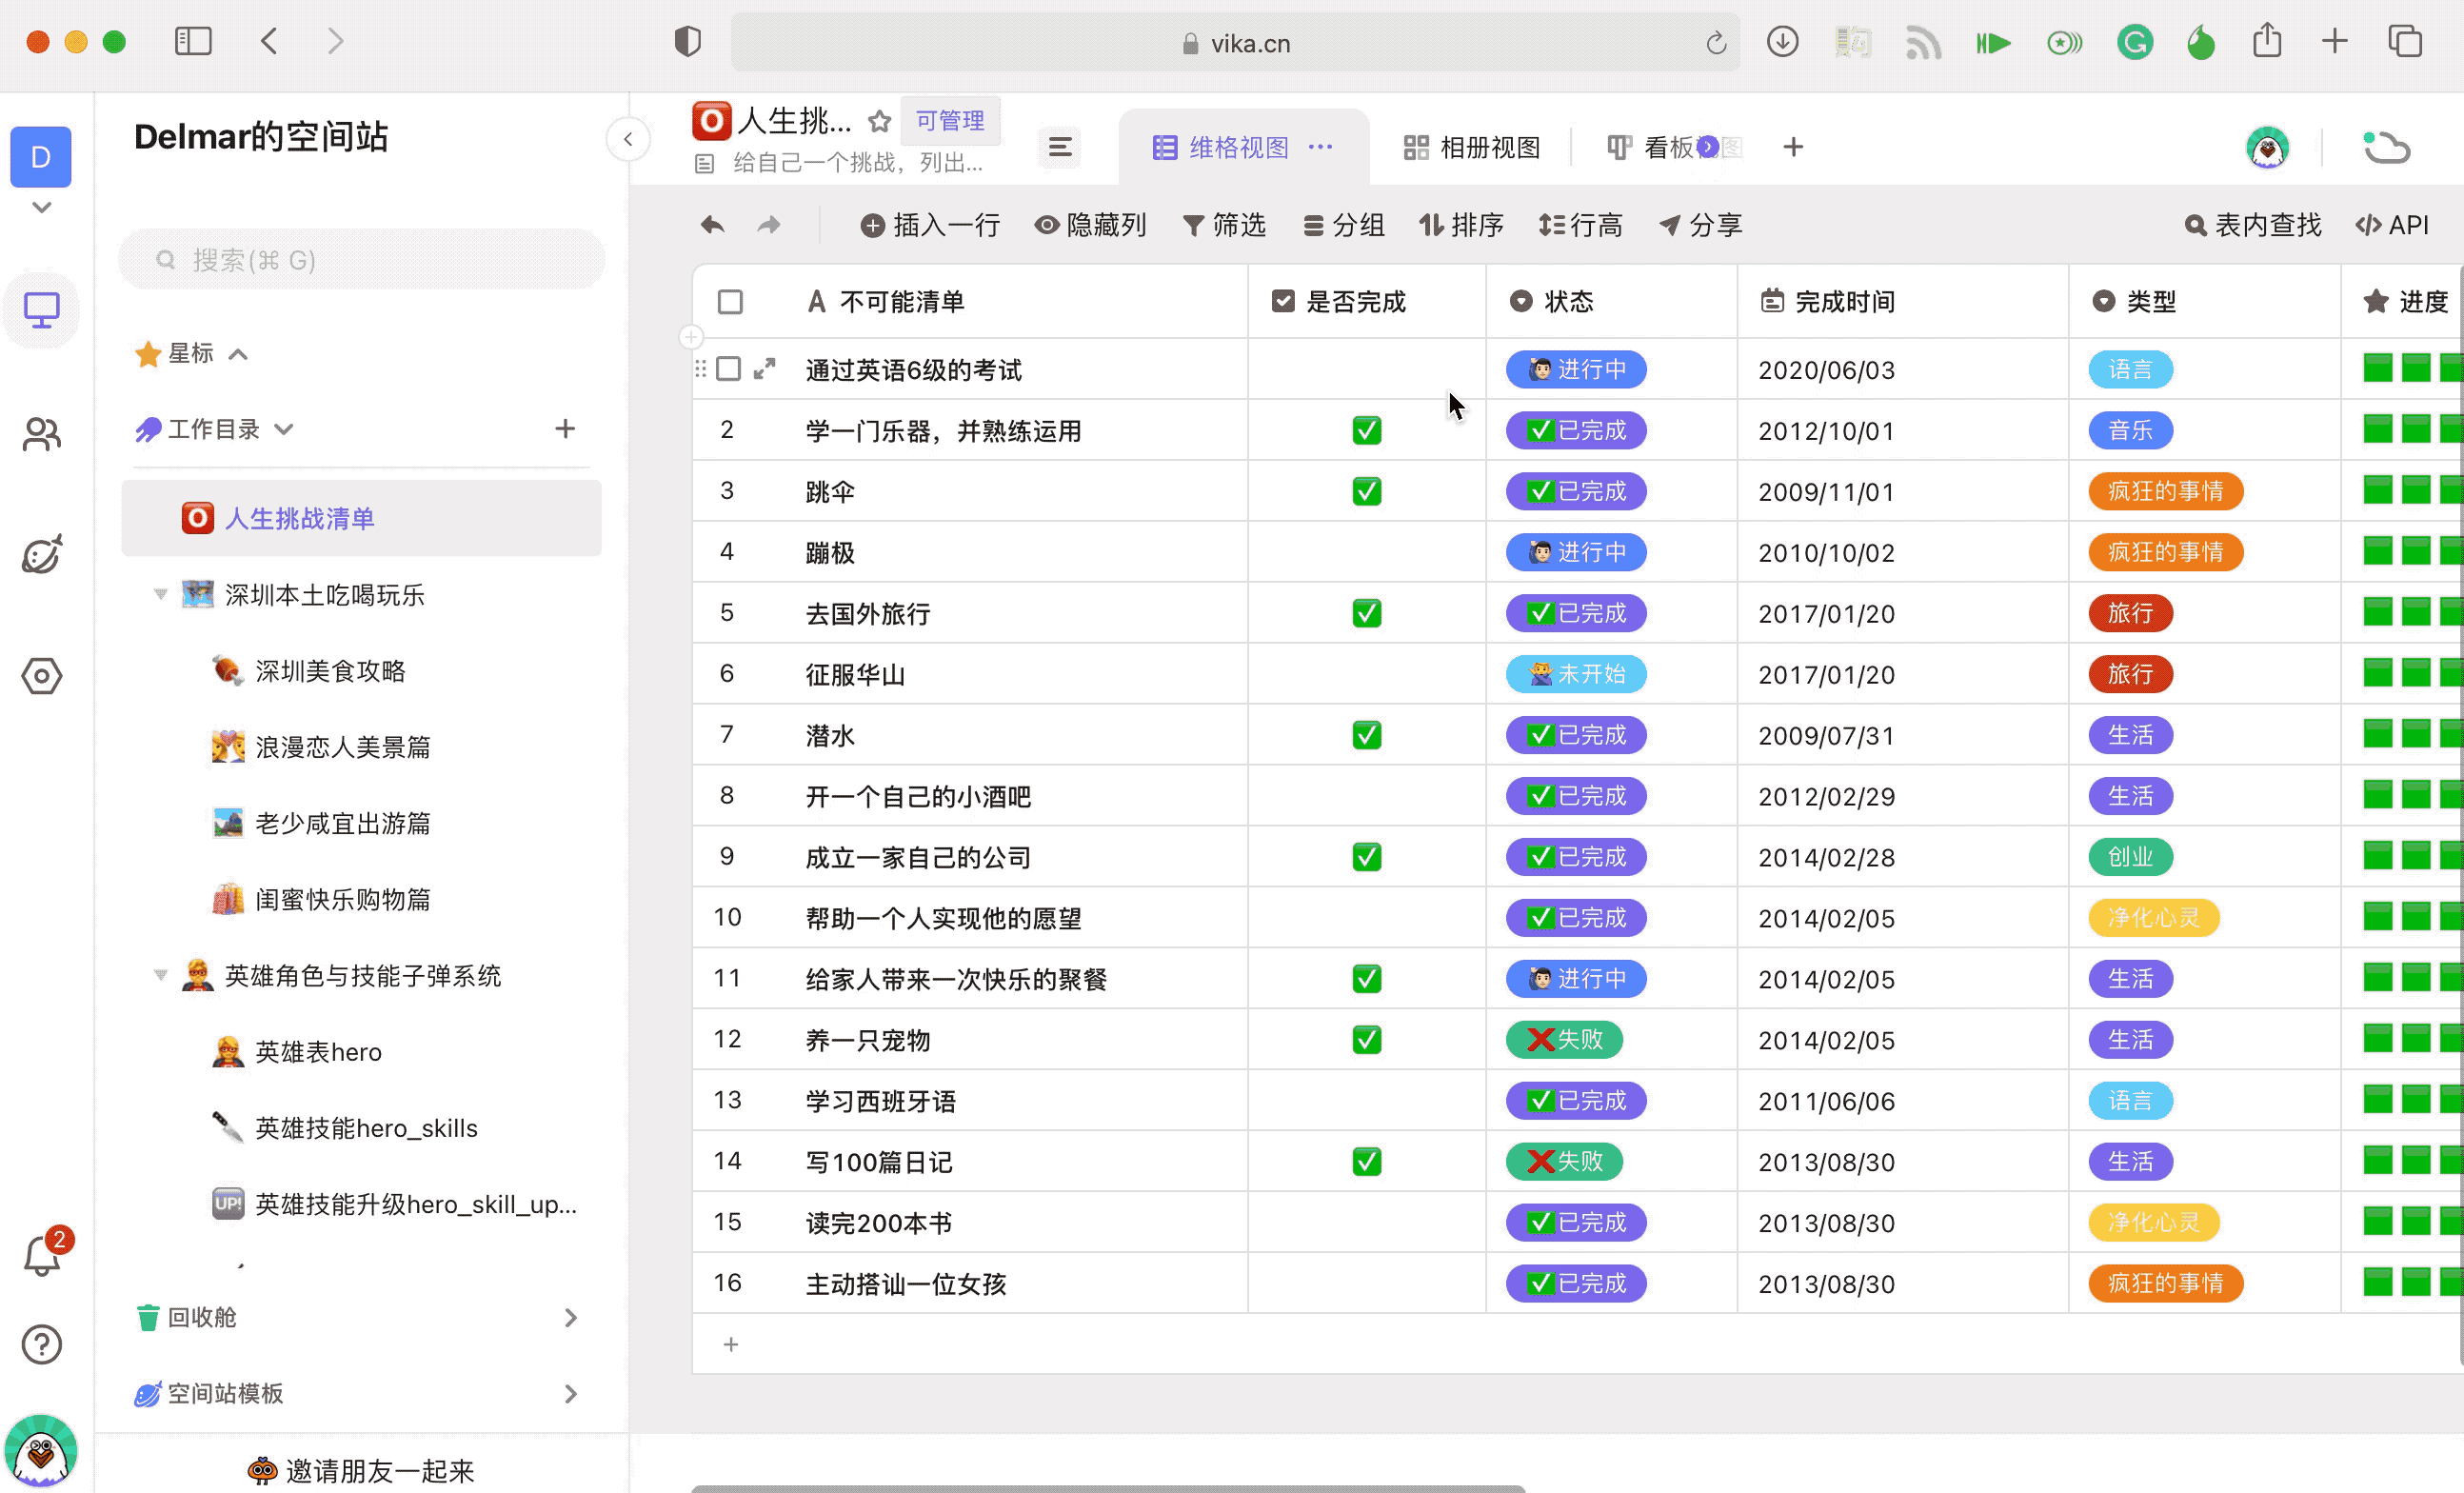The image size is (2464, 1493).
Task: Open the contacts people icon in sidebar
Action: (x=42, y=434)
